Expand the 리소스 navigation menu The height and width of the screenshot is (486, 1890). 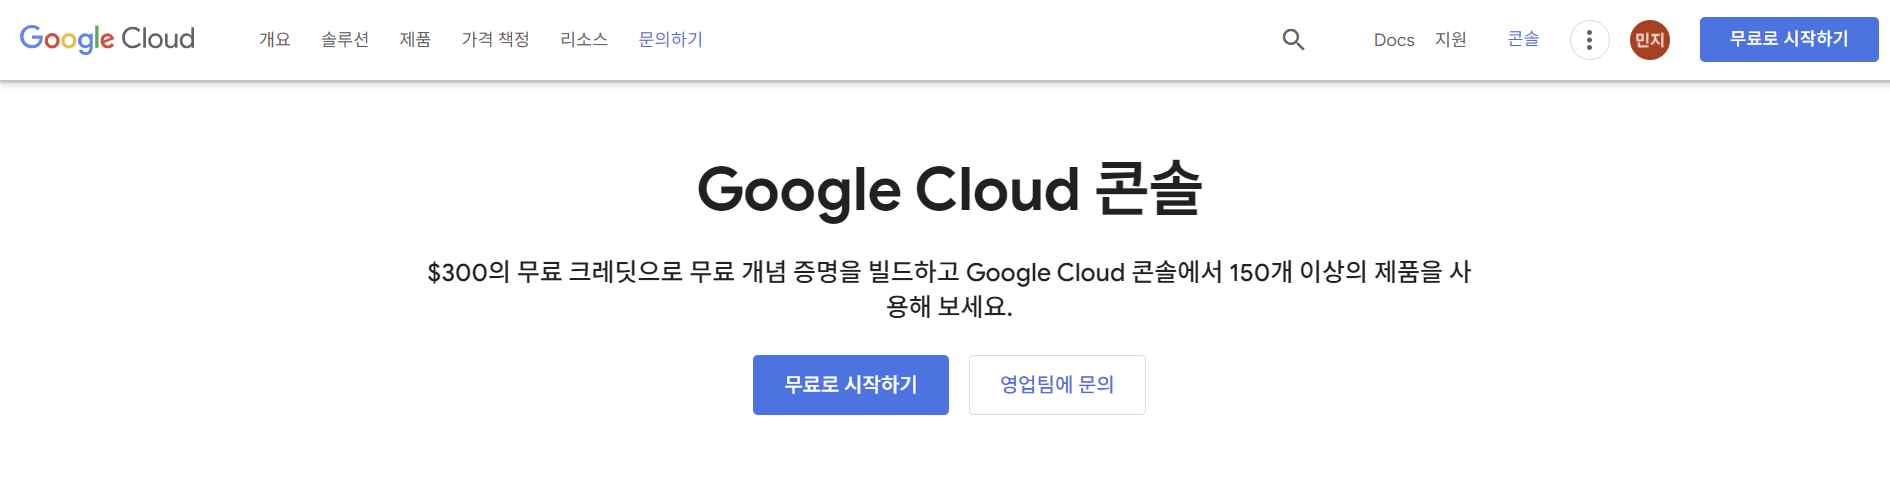(584, 39)
